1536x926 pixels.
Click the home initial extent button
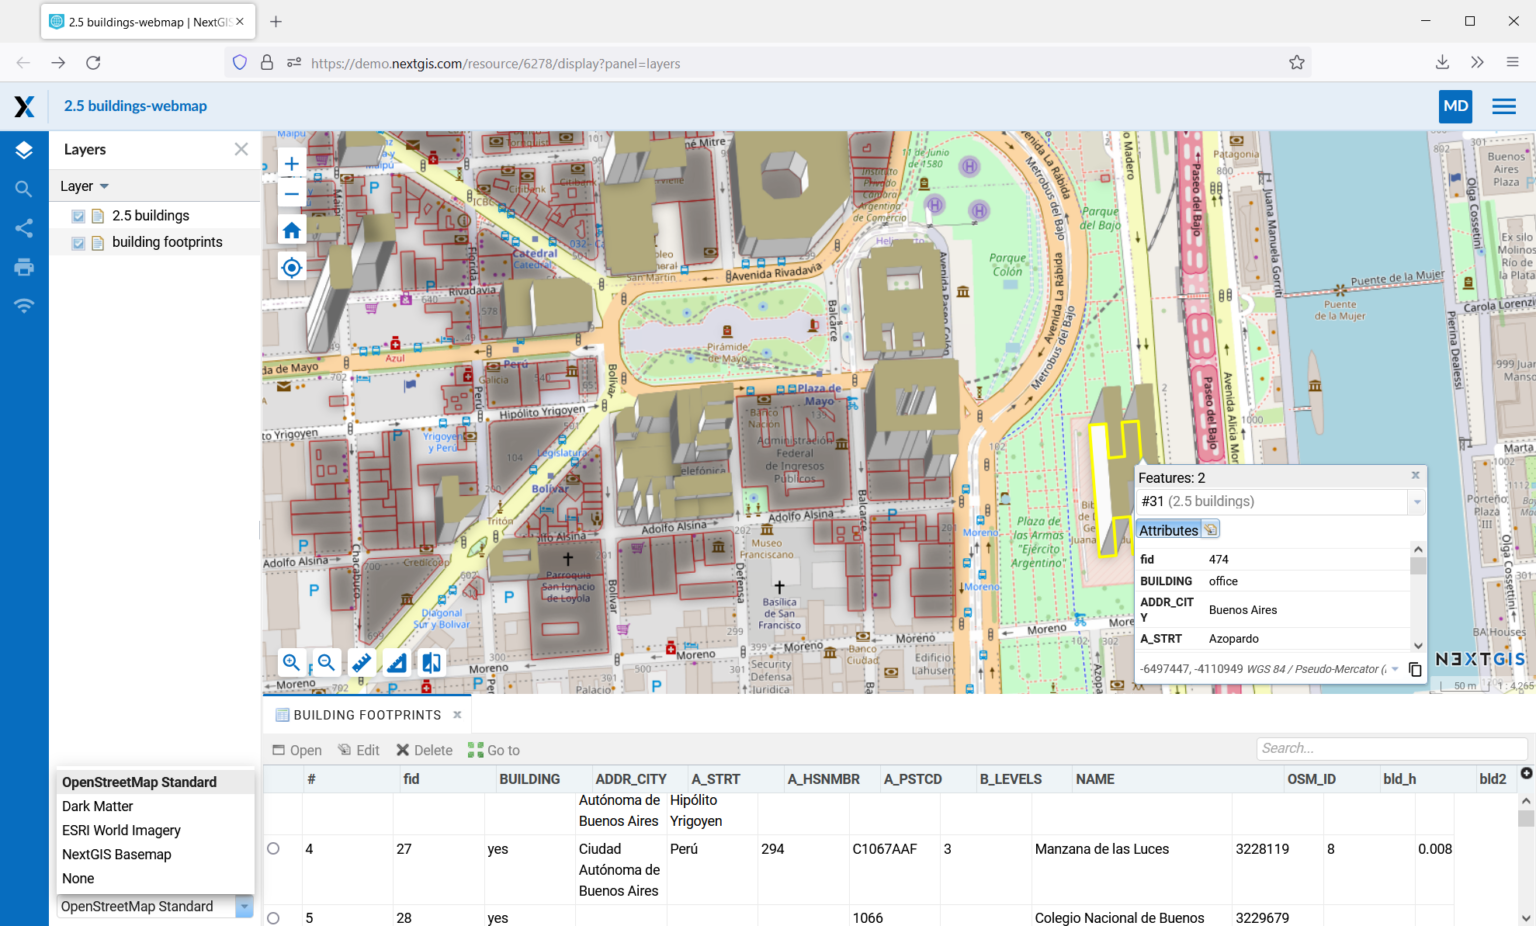[x=291, y=231]
